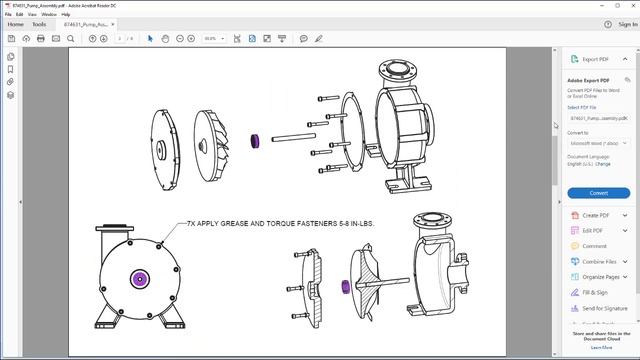Add a sticky note comment icon
Image resolution: width=640 pixels, height=360 pixels.
point(304,39)
